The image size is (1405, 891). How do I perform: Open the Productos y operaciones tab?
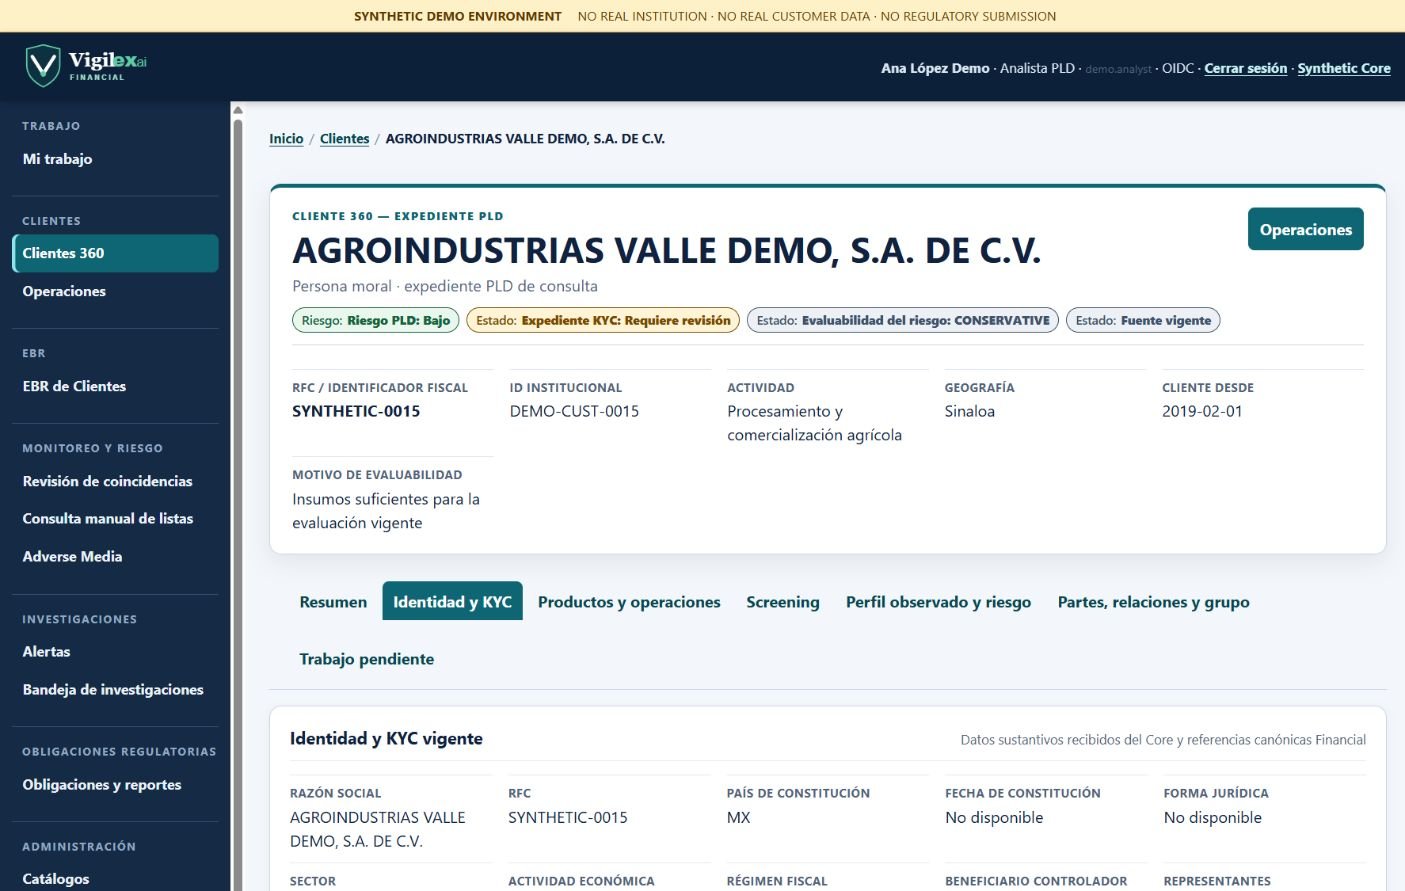point(629,602)
